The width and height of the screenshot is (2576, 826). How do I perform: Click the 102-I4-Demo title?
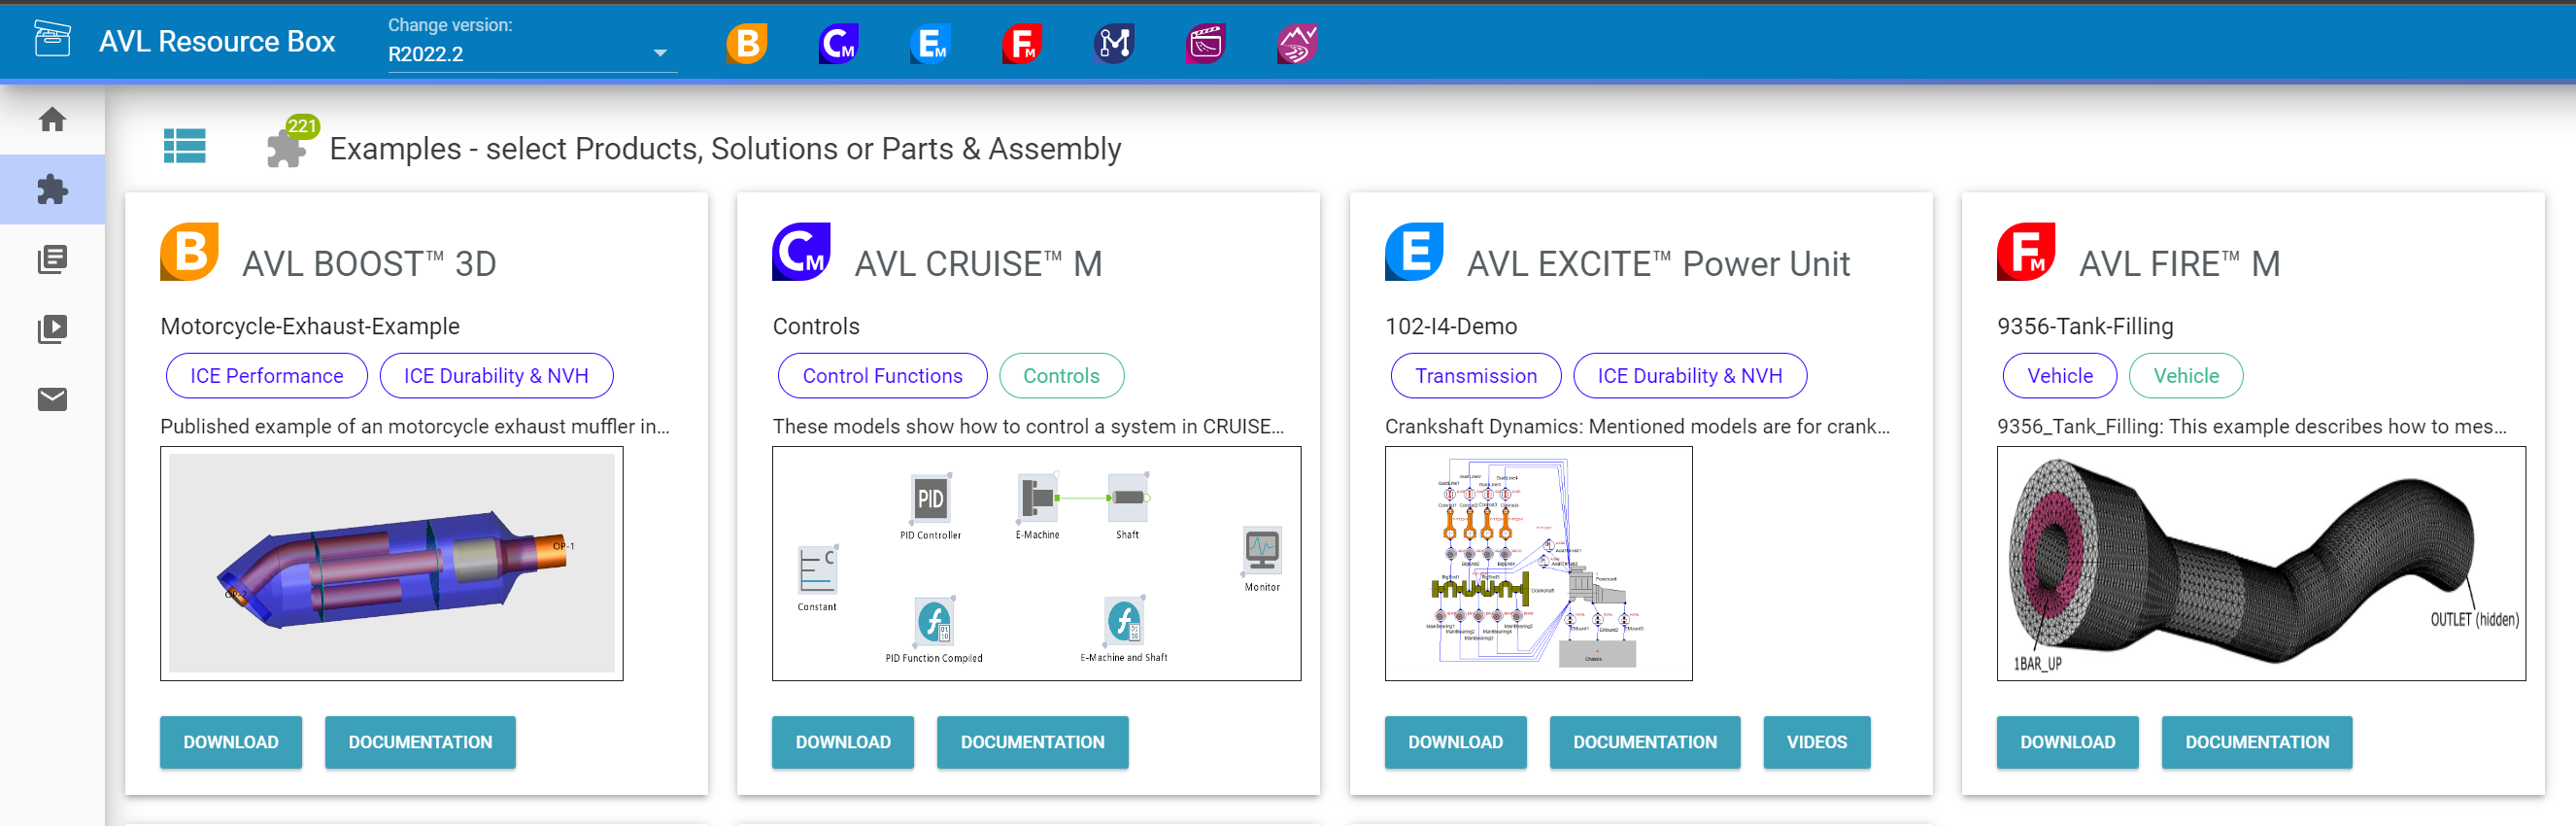tap(1451, 326)
